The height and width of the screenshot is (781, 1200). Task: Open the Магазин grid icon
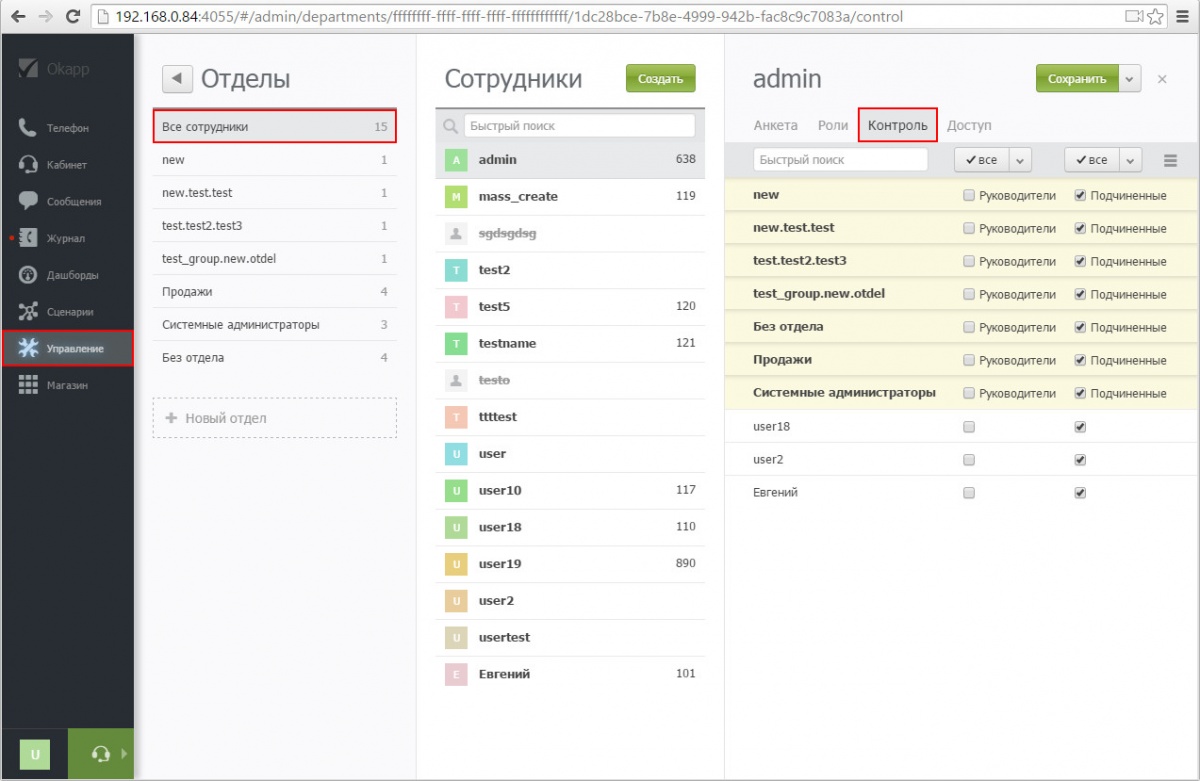pyautogui.click(x=28, y=385)
